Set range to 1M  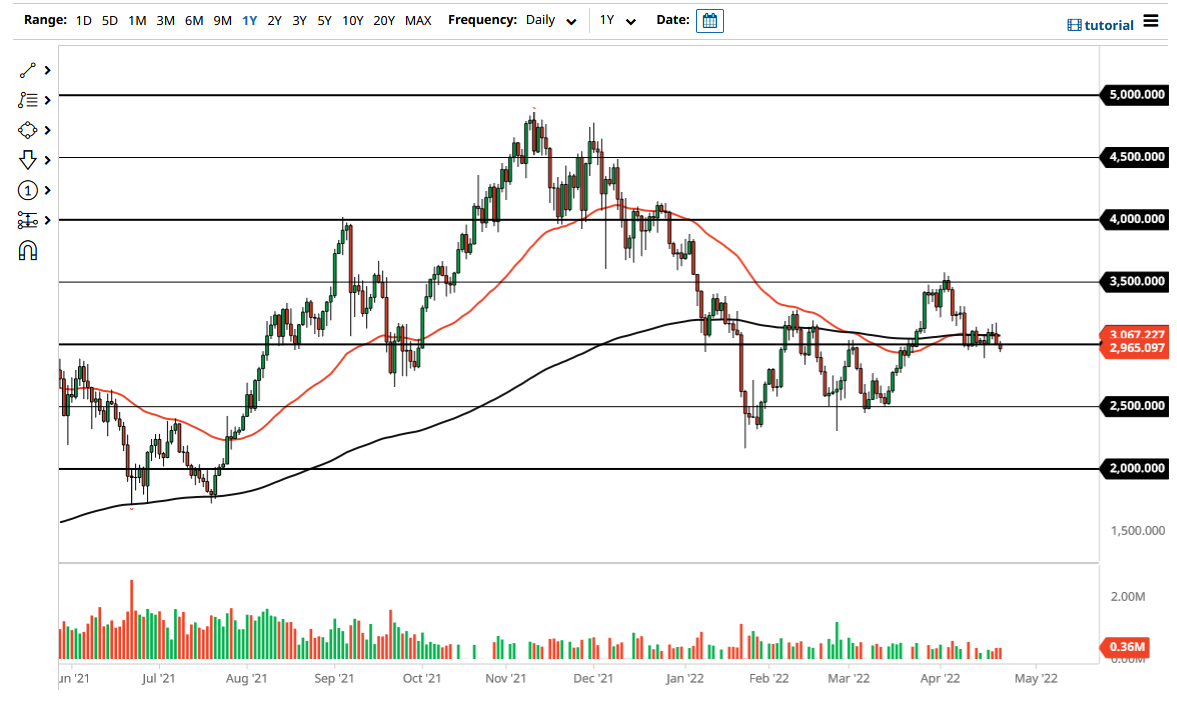tap(137, 21)
